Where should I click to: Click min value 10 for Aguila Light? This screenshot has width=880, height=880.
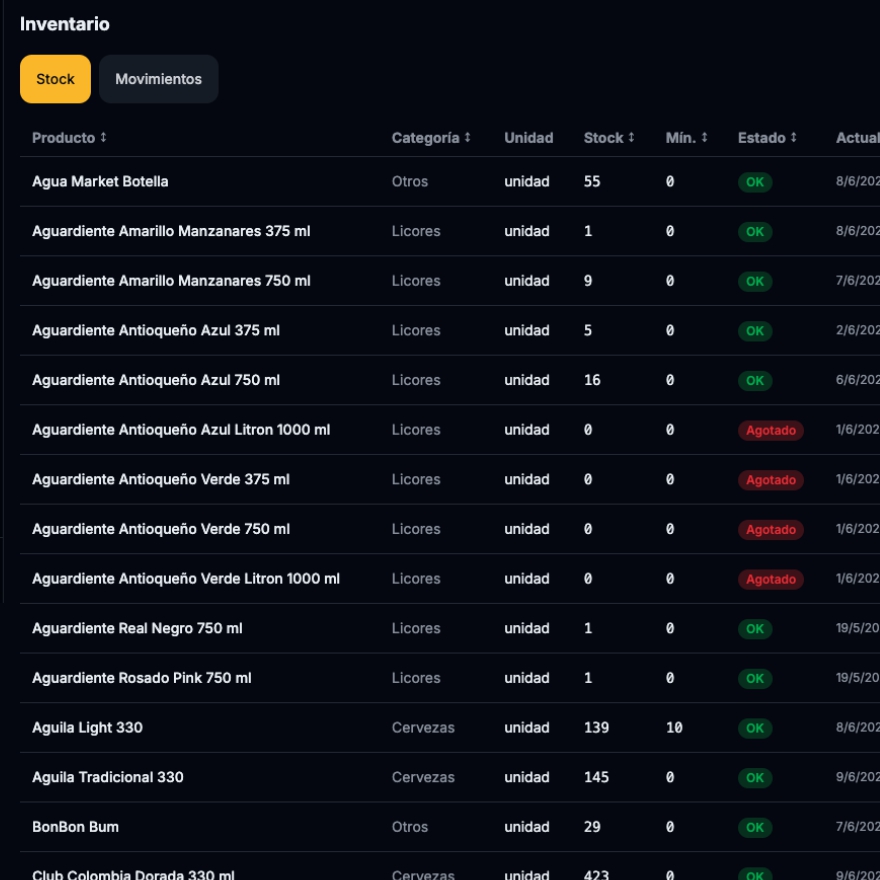tap(674, 728)
